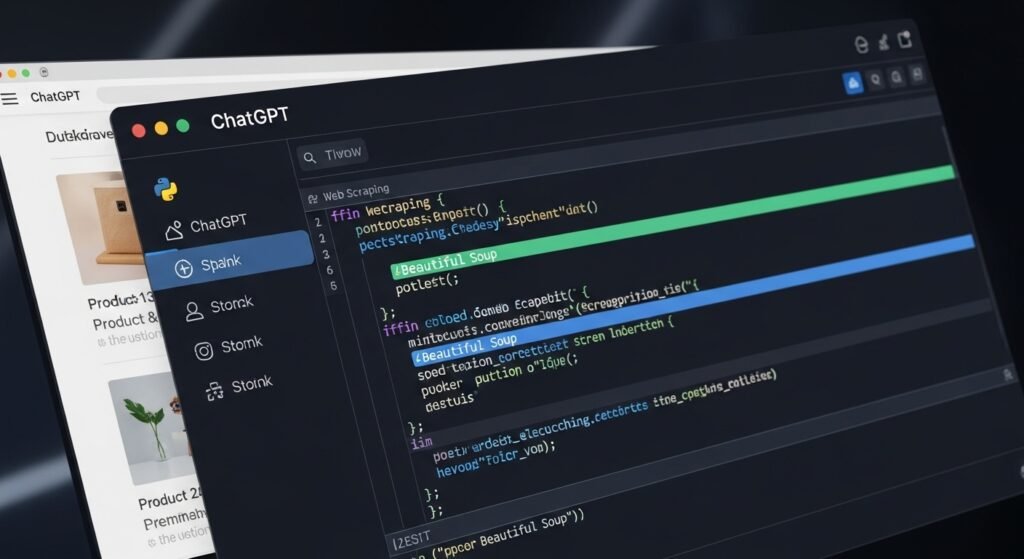
Task: Click the "destuis" code line
Action: (x=449, y=402)
